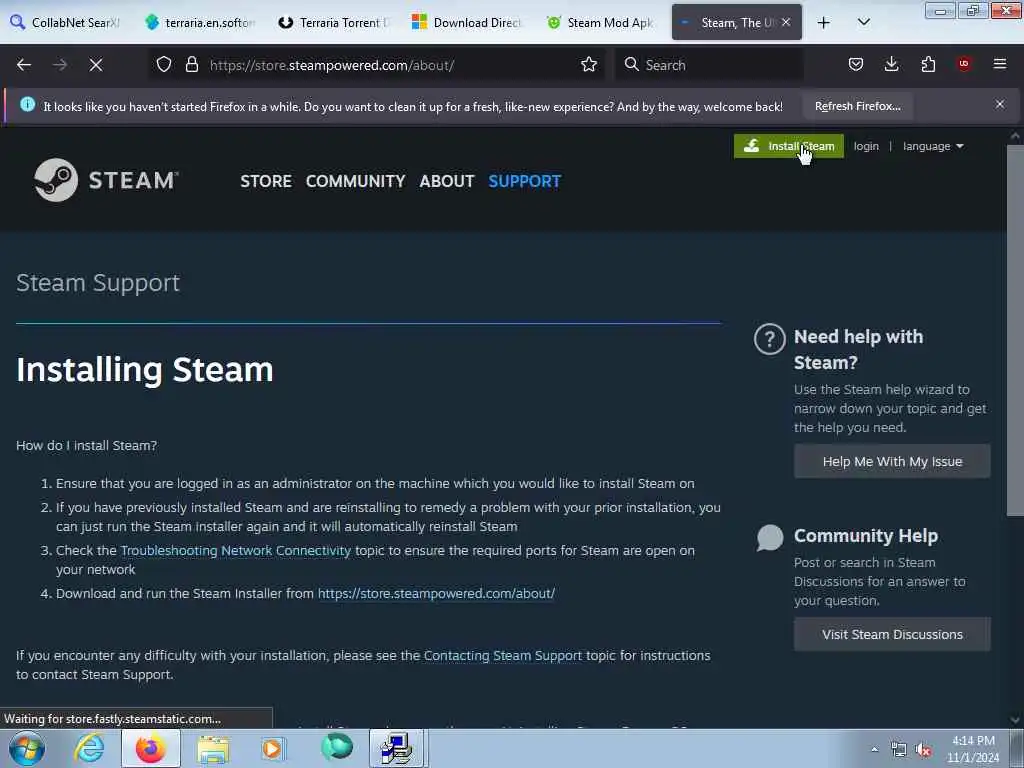Switch to the CollabNet SearXNG tab
This screenshot has height=768, width=1024.
(65, 23)
